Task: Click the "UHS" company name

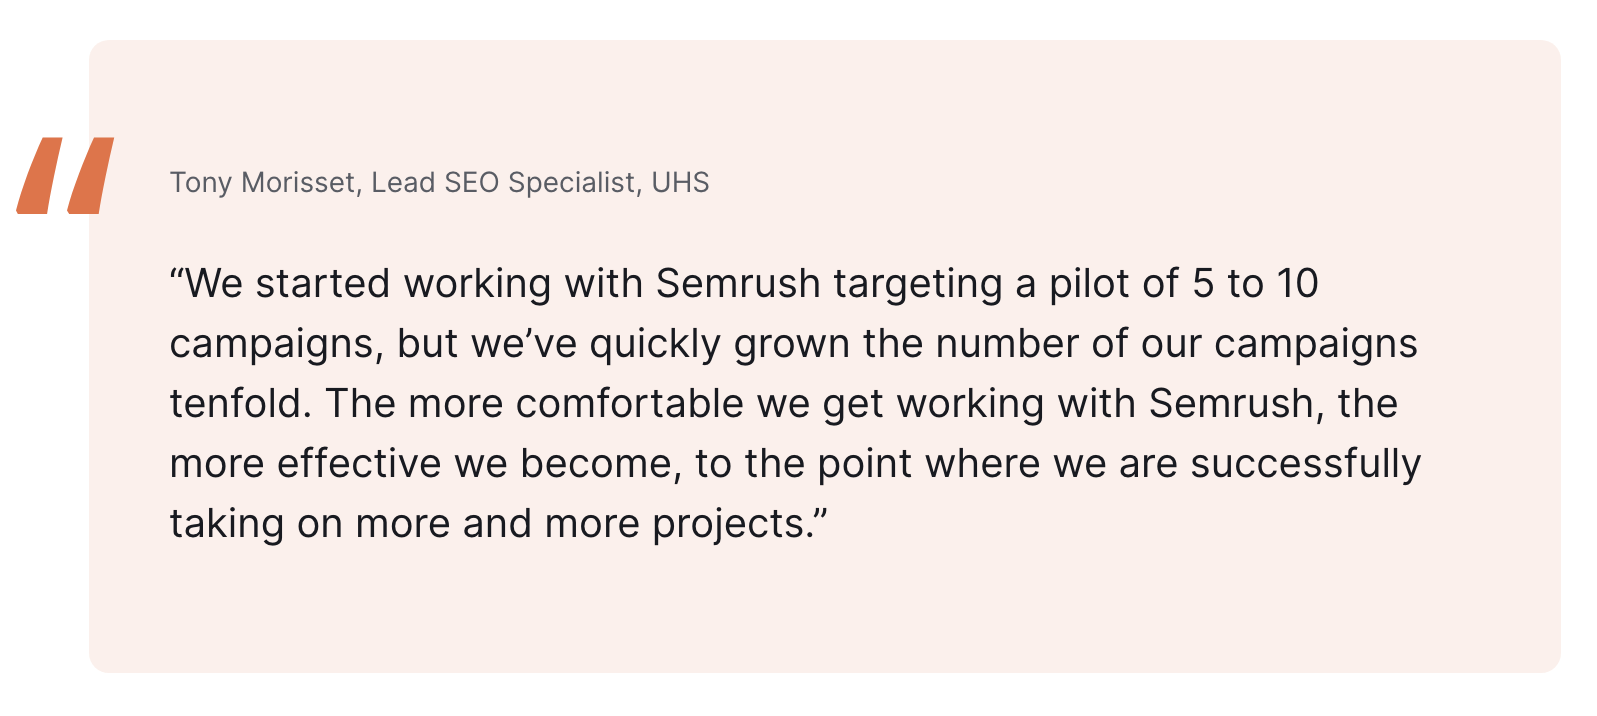Action: tap(680, 183)
